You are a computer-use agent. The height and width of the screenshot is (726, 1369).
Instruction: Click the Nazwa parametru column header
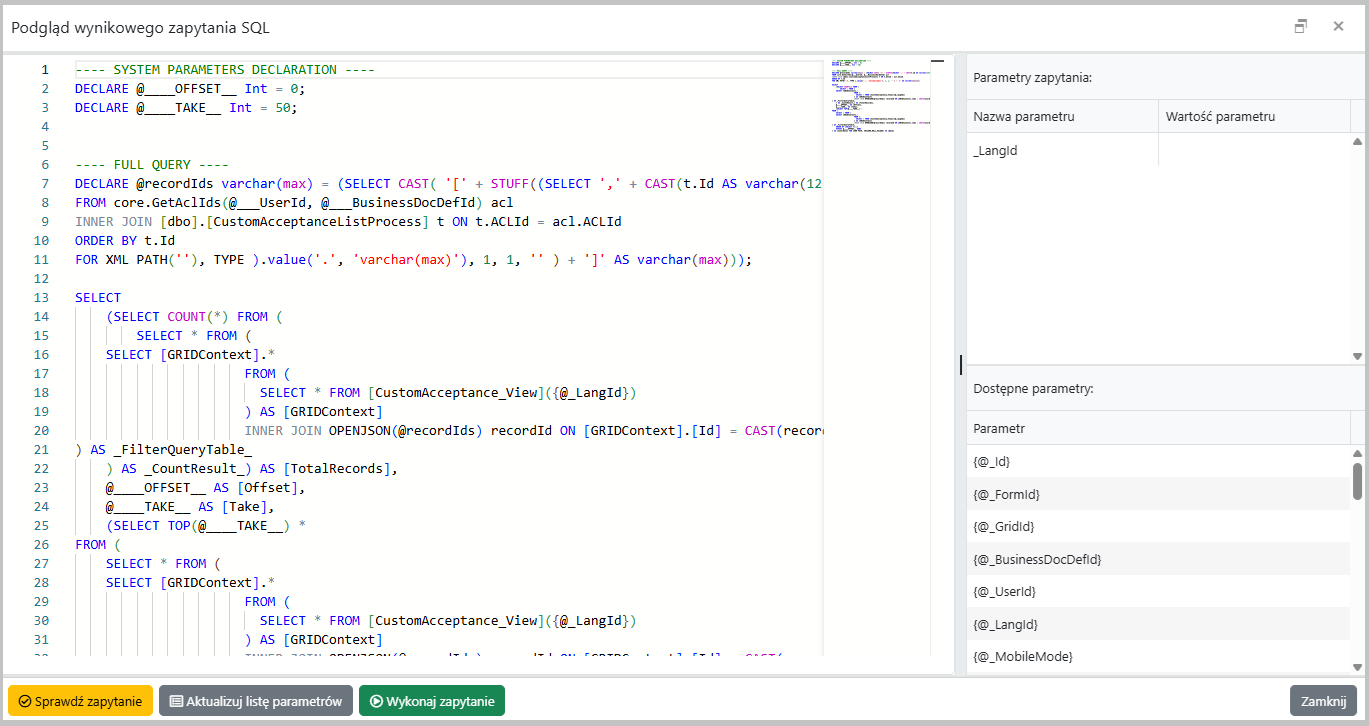click(x=1062, y=116)
